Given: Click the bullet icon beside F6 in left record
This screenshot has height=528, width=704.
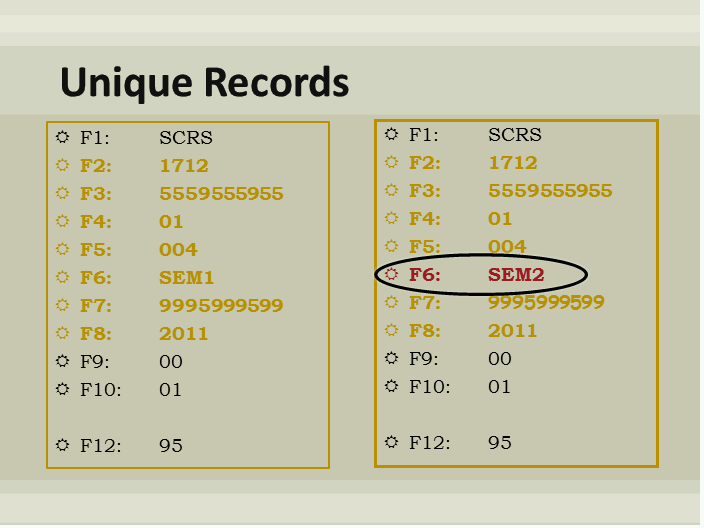Looking at the screenshot, I should click(63, 277).
